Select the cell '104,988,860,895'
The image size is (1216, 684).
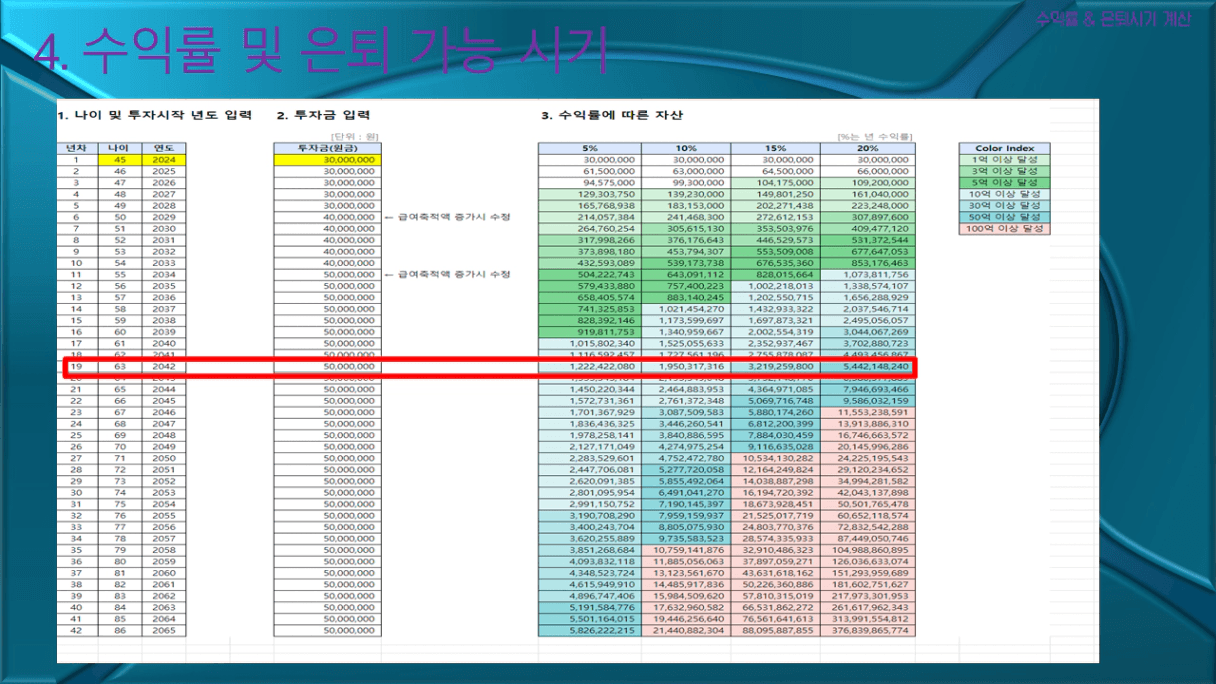pyautogui.click(x=866, y=550)
